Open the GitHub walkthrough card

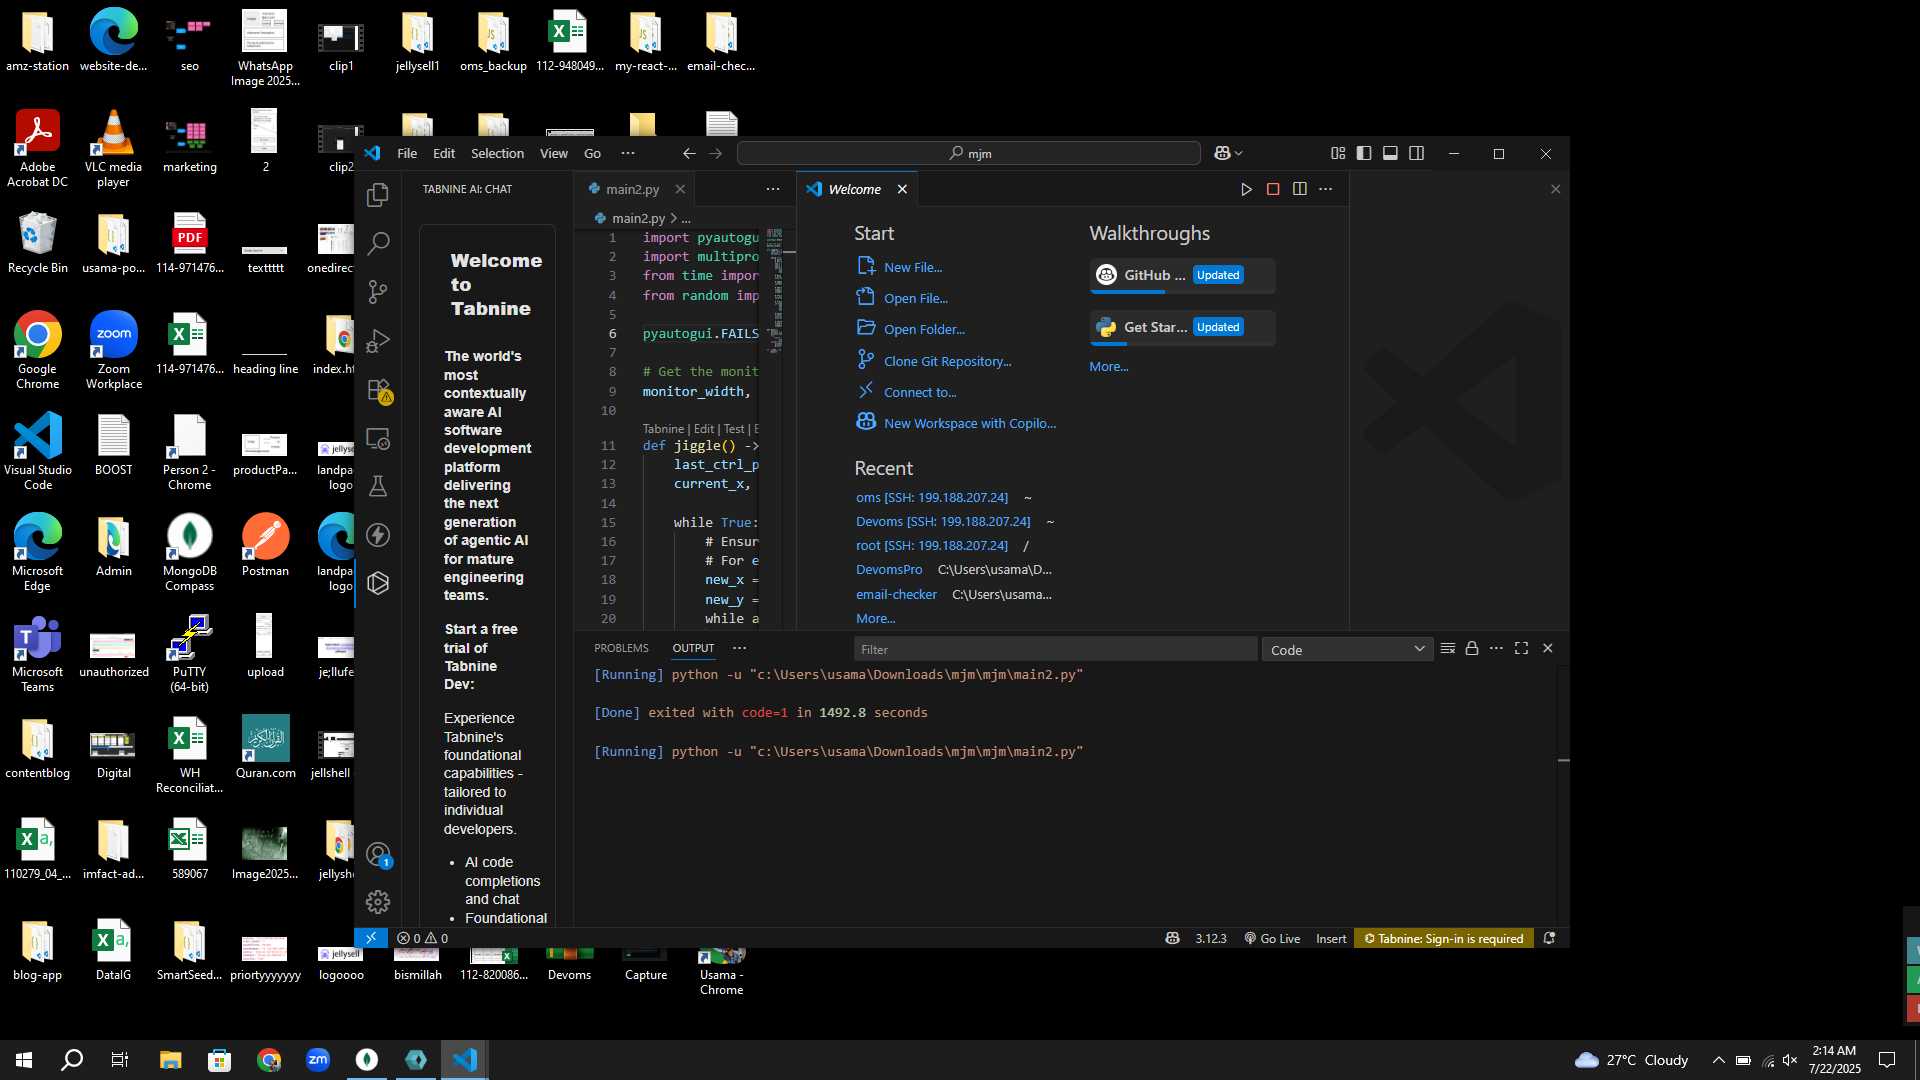1182,275
